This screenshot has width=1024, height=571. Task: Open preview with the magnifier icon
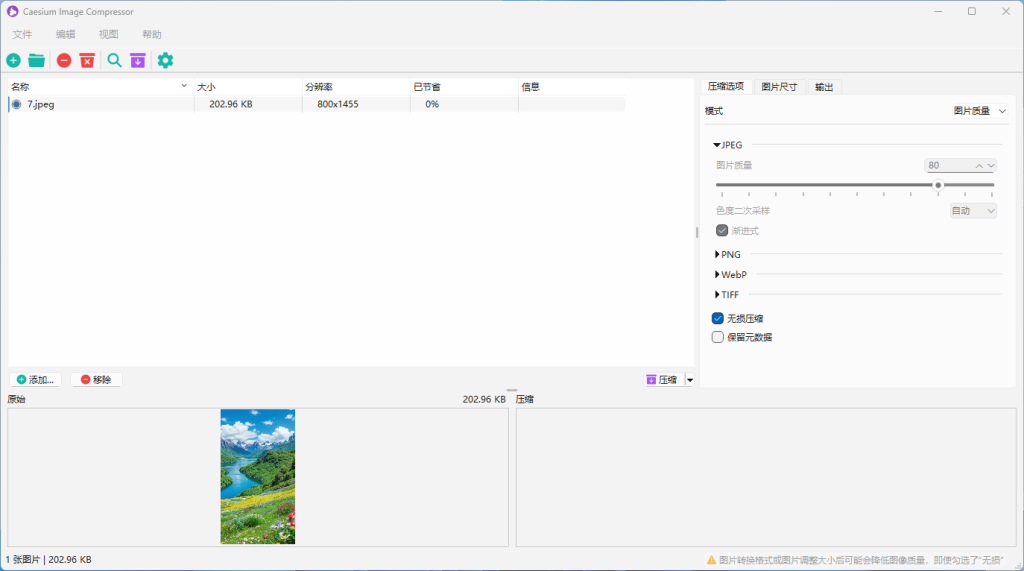coord(114,61)
